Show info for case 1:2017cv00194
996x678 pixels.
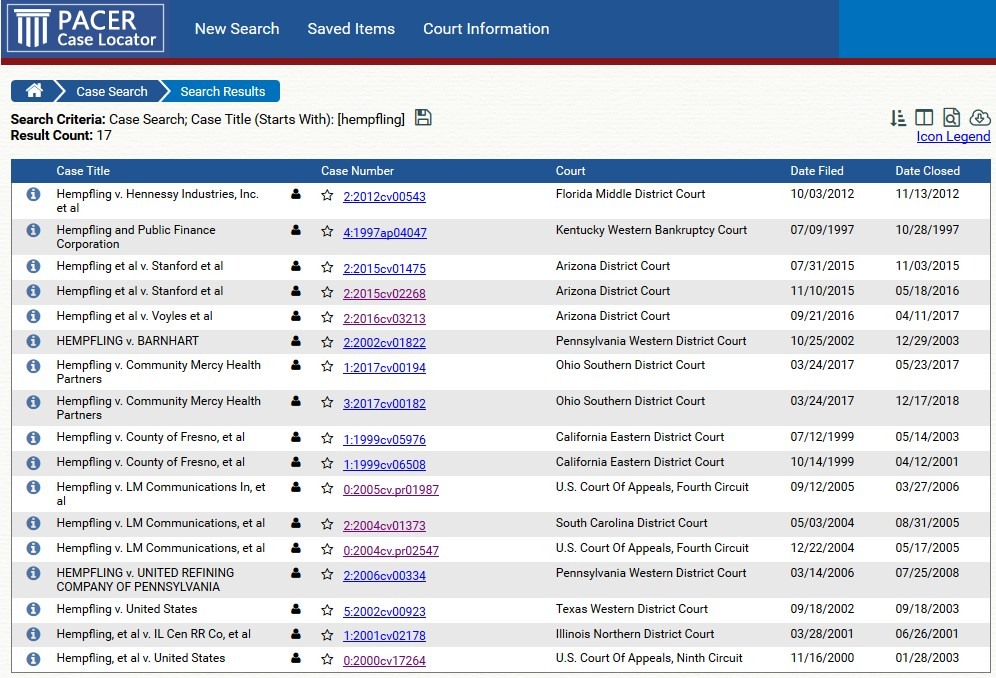tap(34, 366)
